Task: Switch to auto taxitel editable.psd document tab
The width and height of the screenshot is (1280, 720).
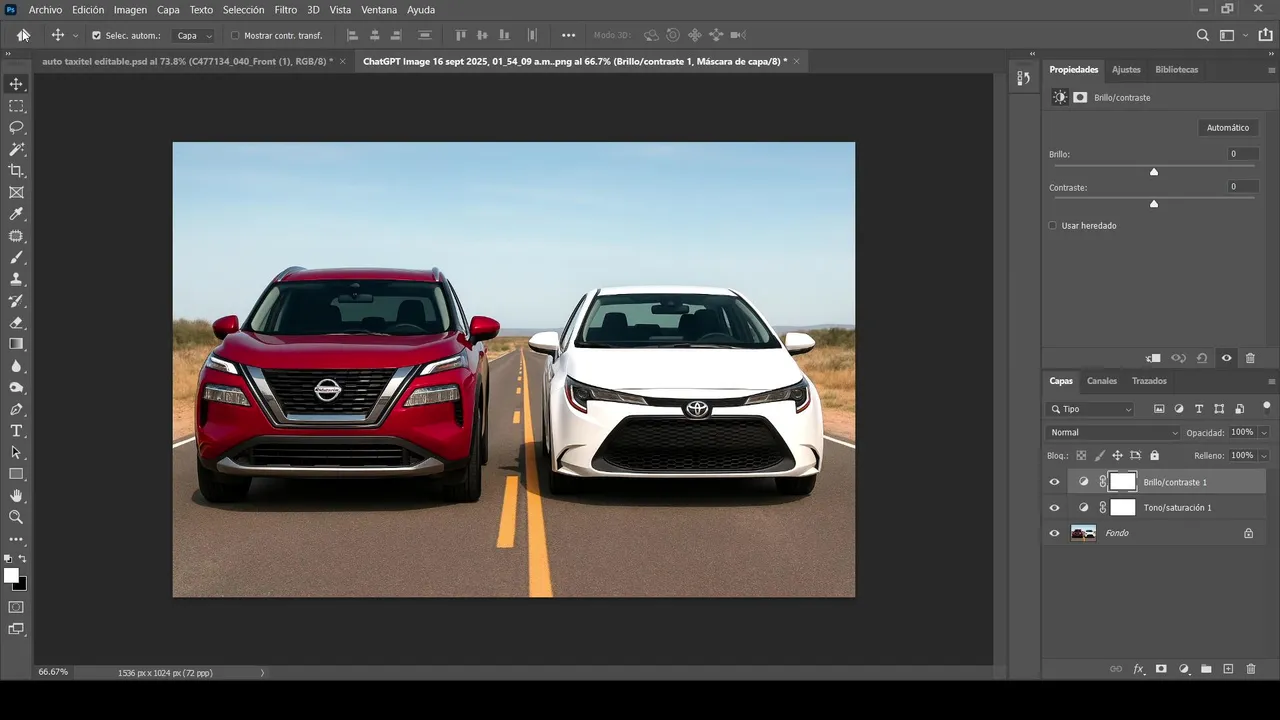Action: [x=187, y=61]
